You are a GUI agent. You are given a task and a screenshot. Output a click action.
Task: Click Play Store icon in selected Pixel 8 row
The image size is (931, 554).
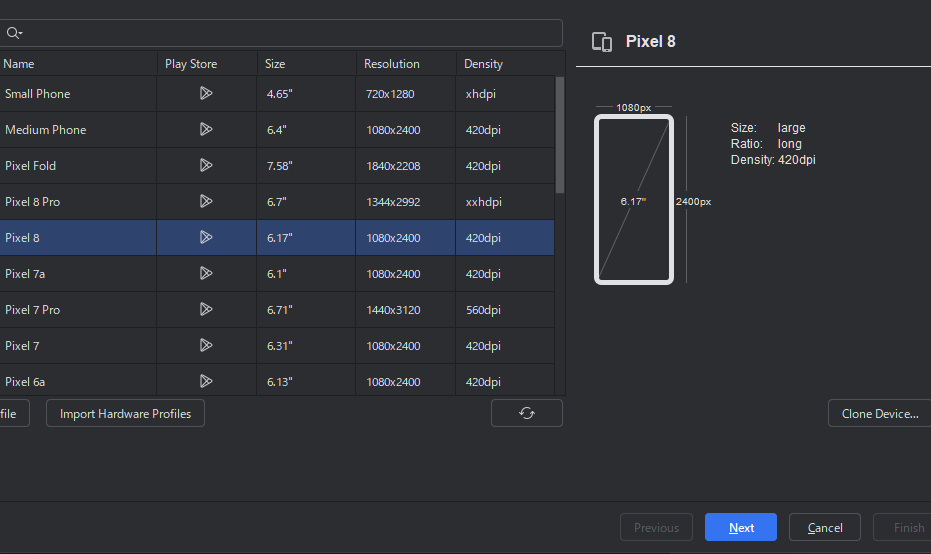[x=206, y=238]
